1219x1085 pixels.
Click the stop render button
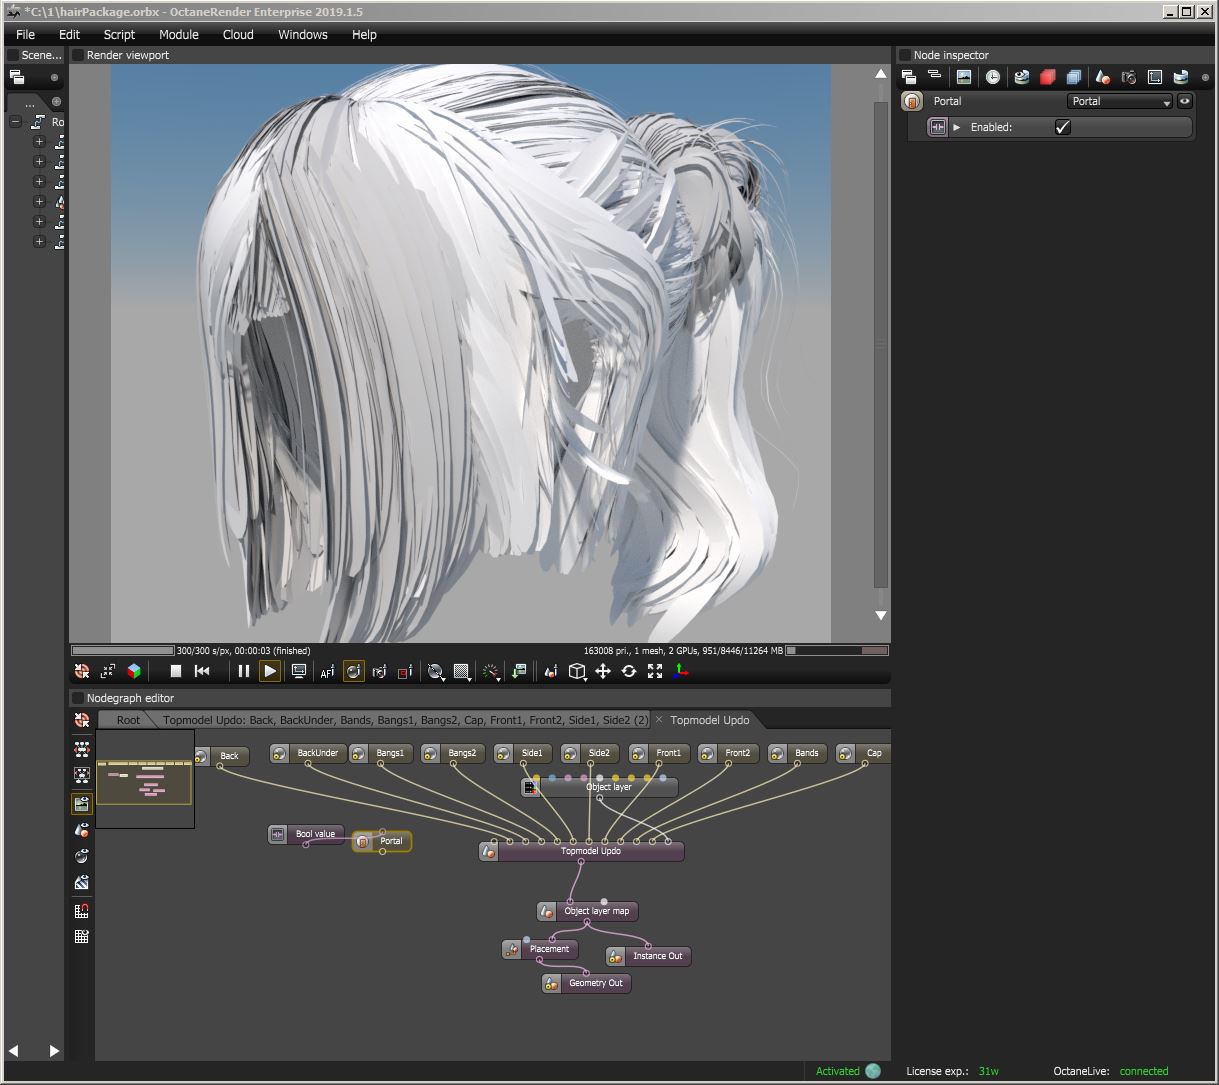point(176,672)
